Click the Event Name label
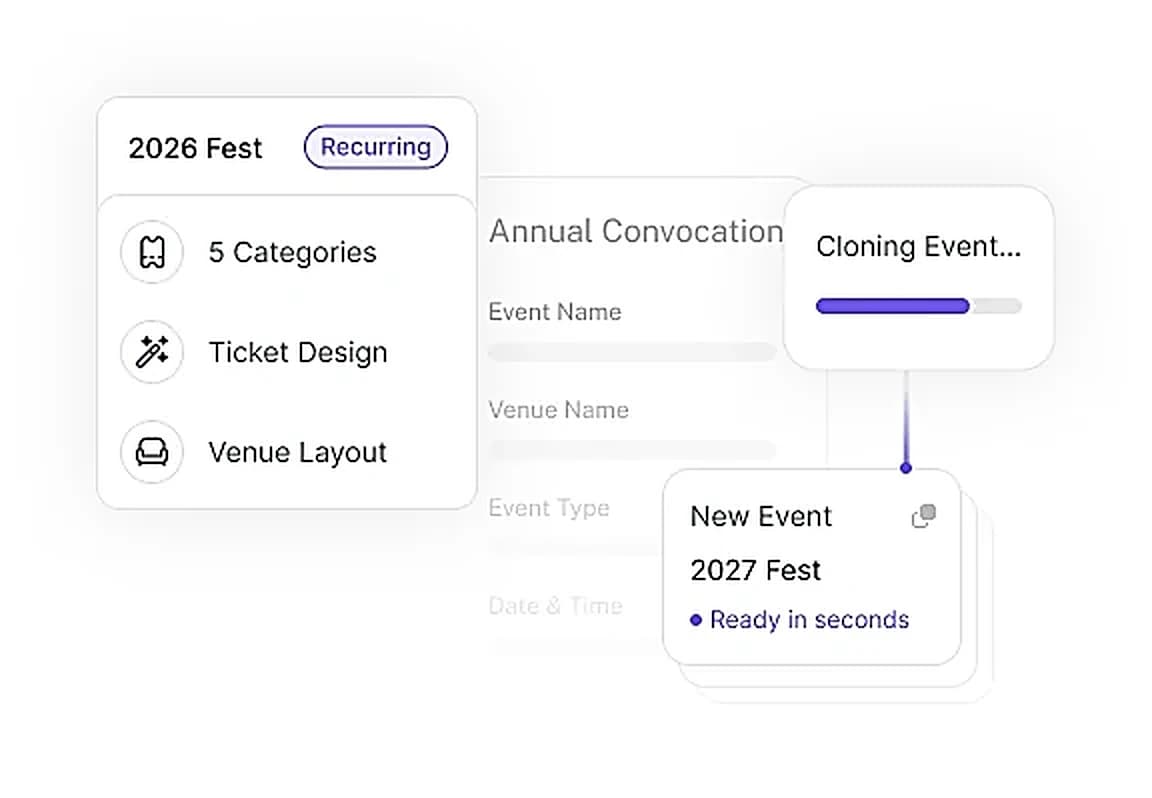Viewport: 1152px width, 798px height. [555, 312]
